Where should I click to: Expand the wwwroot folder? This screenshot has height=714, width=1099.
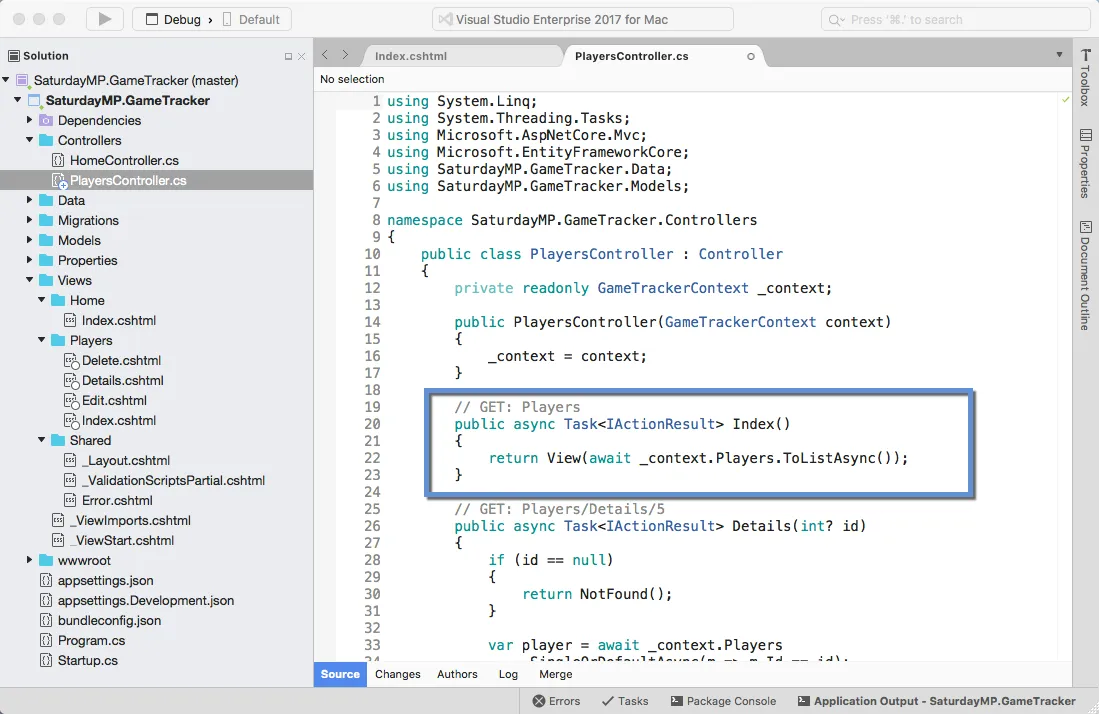click(x=29, y=560)
